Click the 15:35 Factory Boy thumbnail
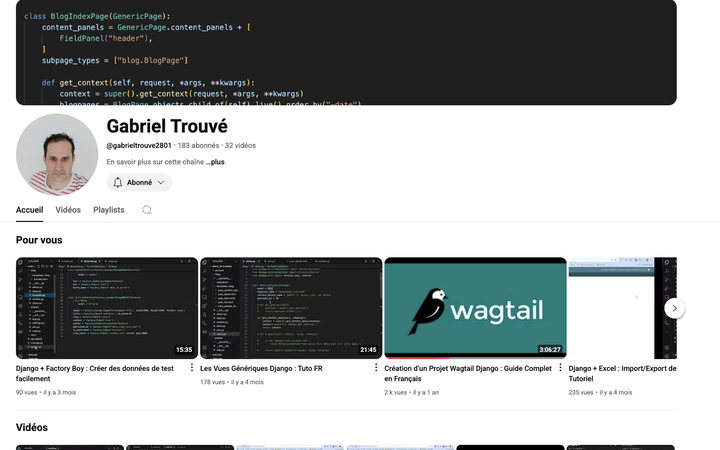The width and height of the screenshot is (720, 450). (x=107, y=308)
